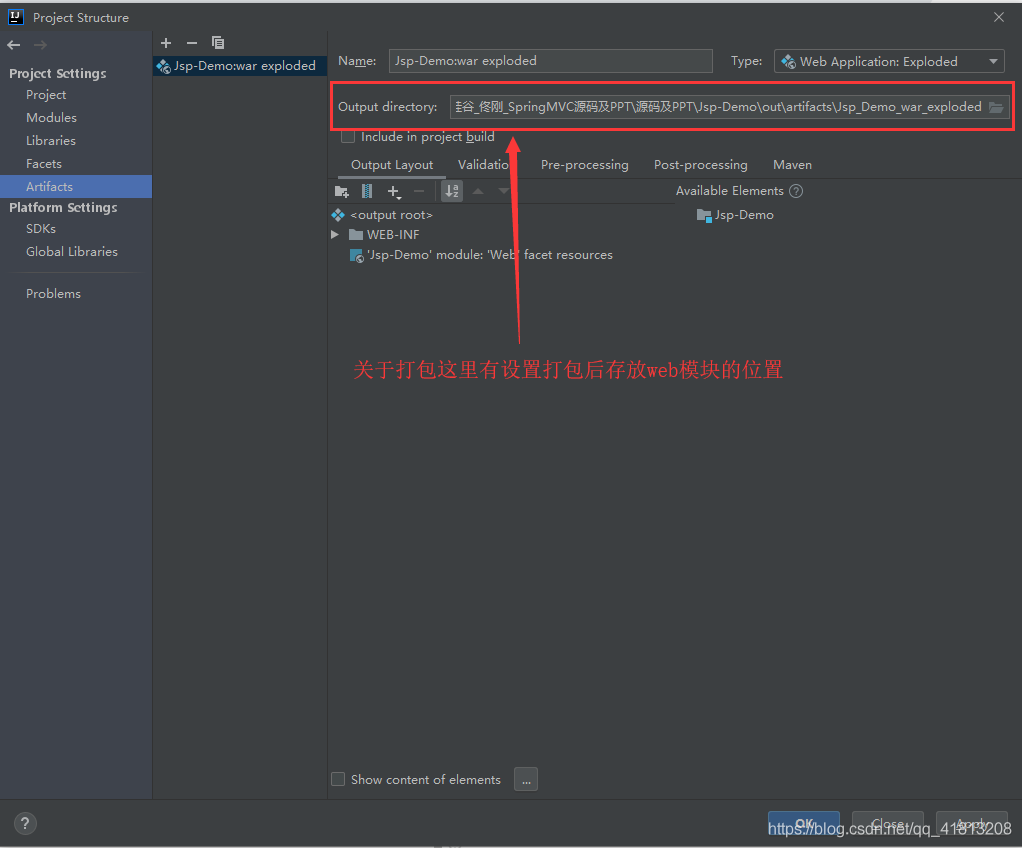
Task: Open the Type dropdown Web Application: Exploded
Action: (889, 61)
